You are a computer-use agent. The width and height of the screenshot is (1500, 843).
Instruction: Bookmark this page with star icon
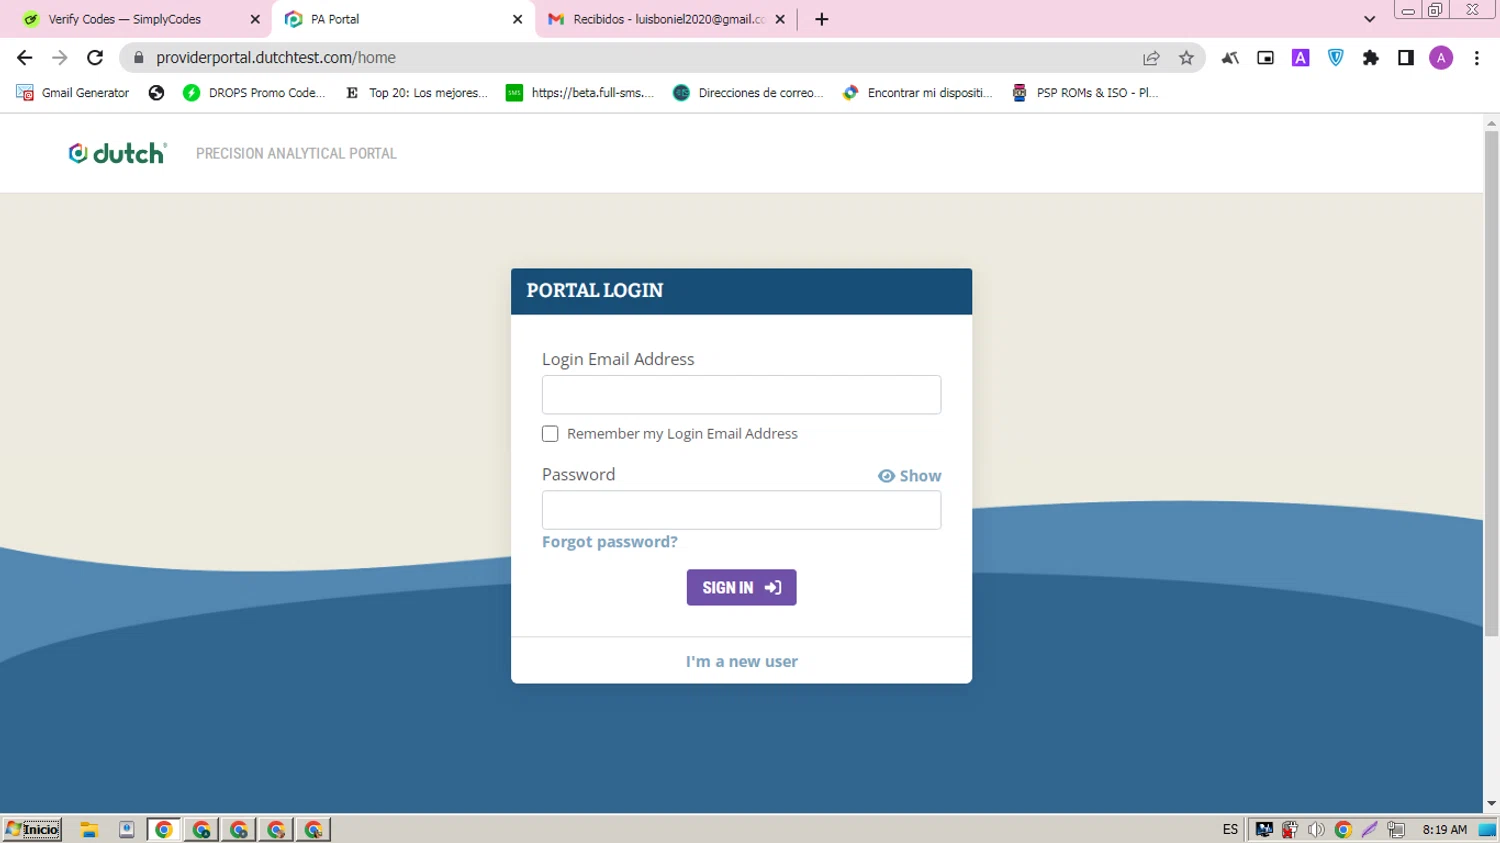pos(1186,58)
